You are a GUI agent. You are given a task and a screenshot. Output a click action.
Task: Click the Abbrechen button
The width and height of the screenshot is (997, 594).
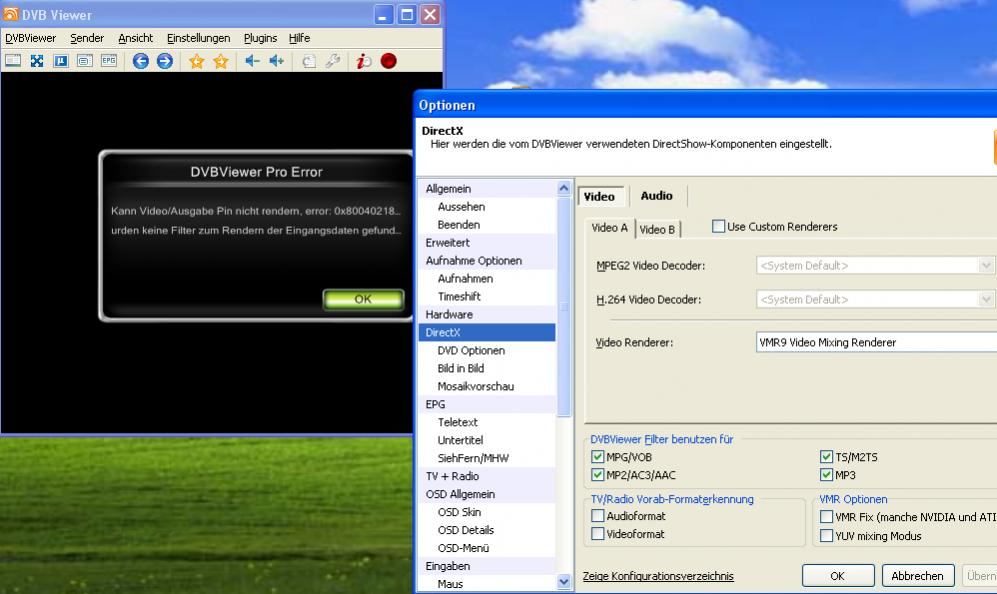click(918, 576)
